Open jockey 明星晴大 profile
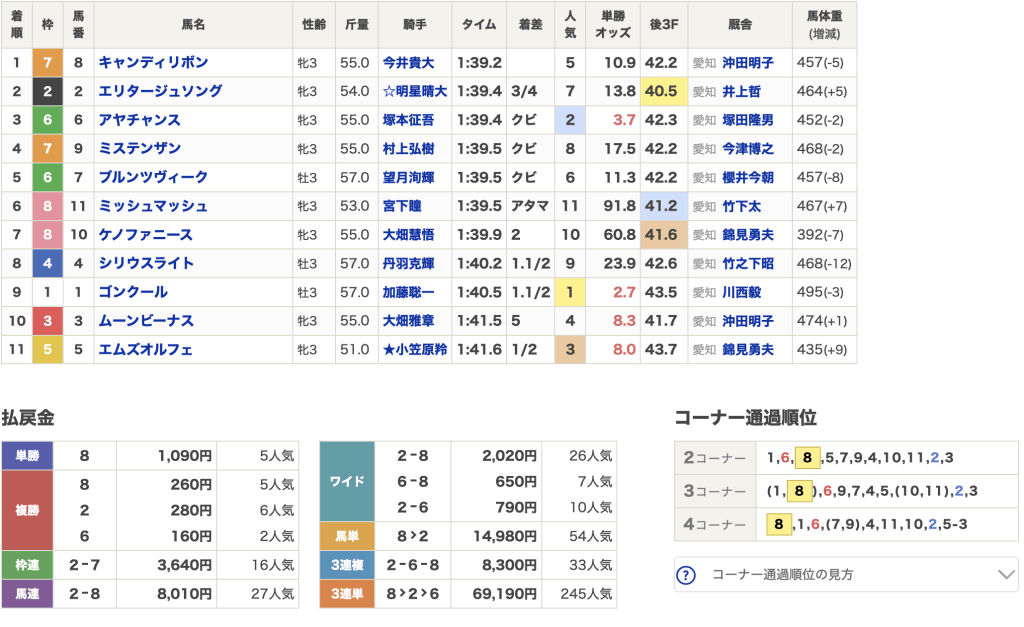 point(415,91)
